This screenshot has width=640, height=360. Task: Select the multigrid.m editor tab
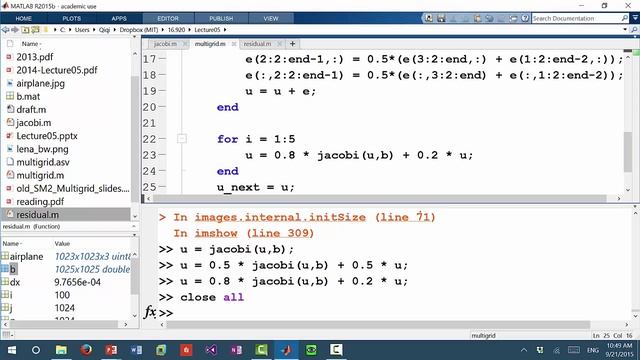(210, 44)
